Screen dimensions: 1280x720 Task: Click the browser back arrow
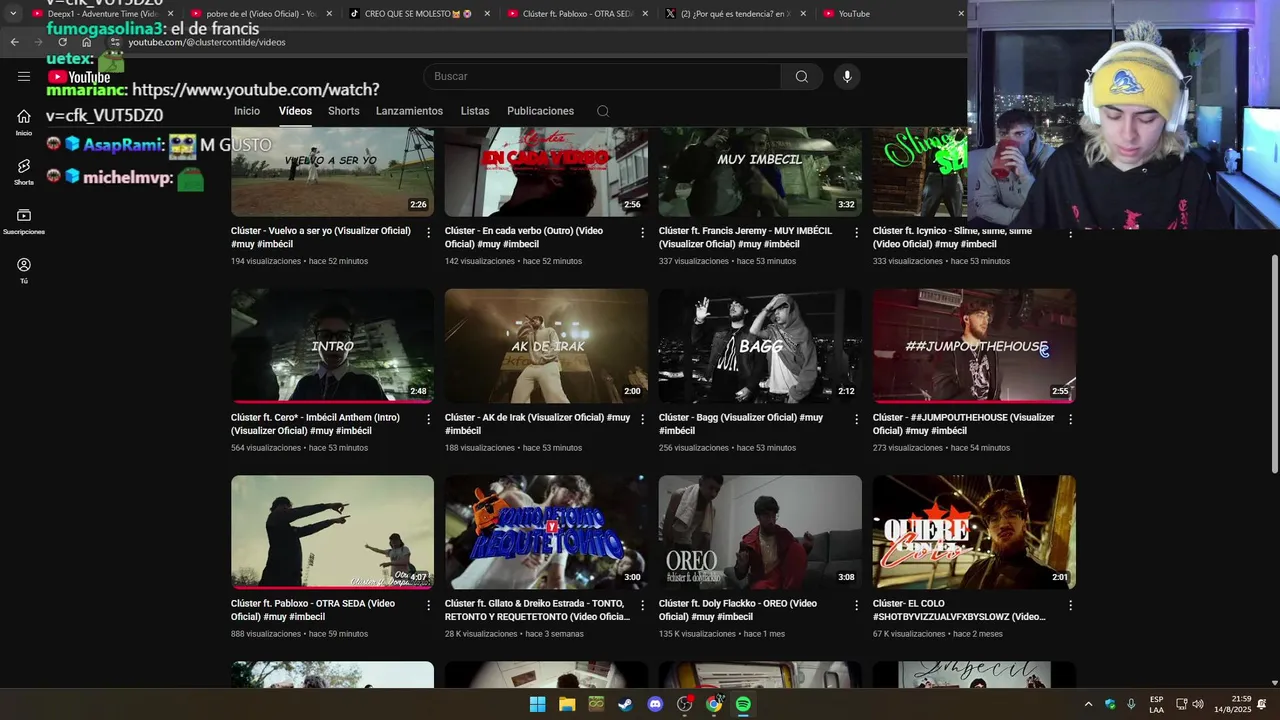pos(14,42)
